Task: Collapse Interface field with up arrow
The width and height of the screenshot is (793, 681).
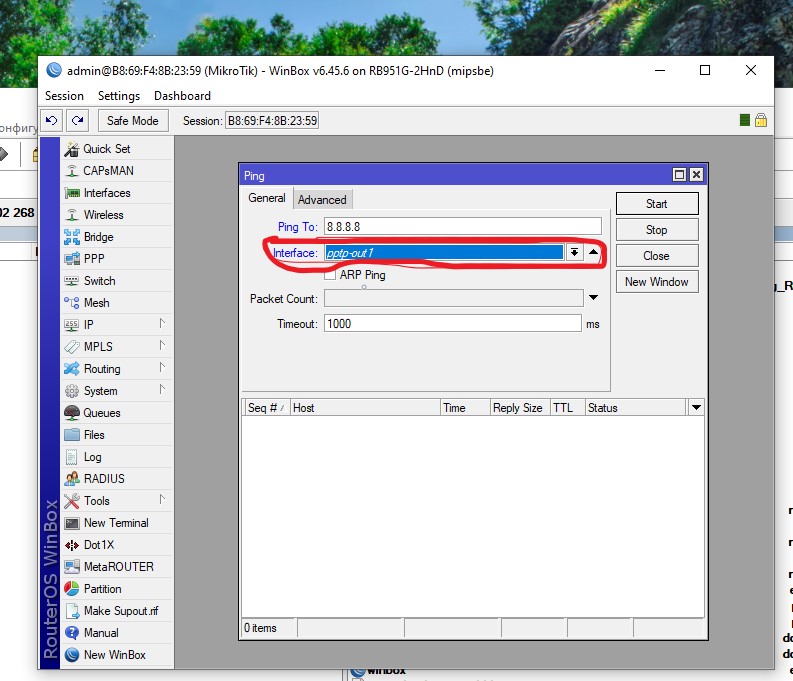Action: coord(593,252)
